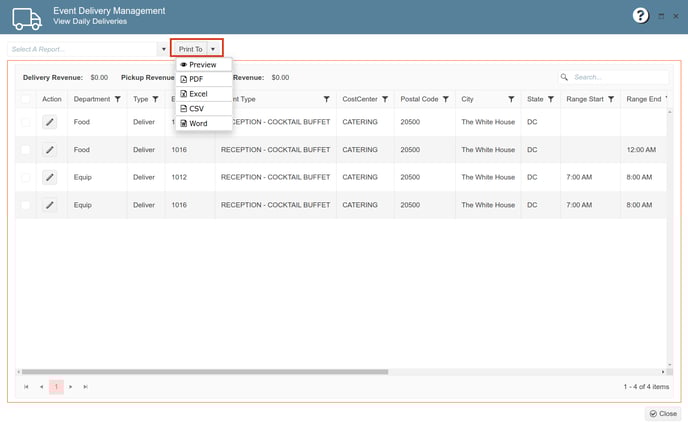Choose Preview from Print To menu

point(204,64)
